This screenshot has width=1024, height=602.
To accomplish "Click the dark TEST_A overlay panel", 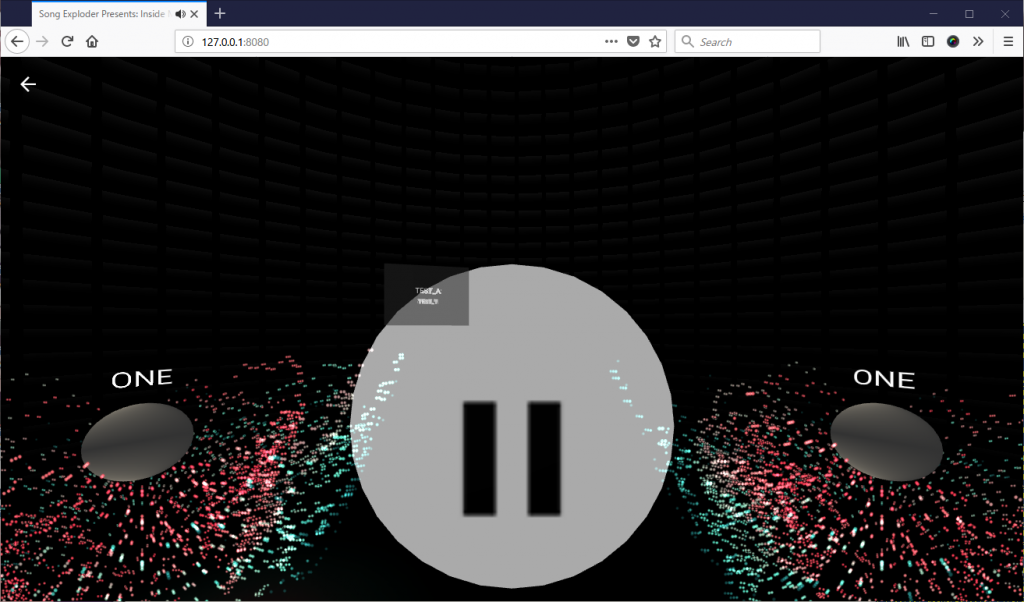I will 426,295.
